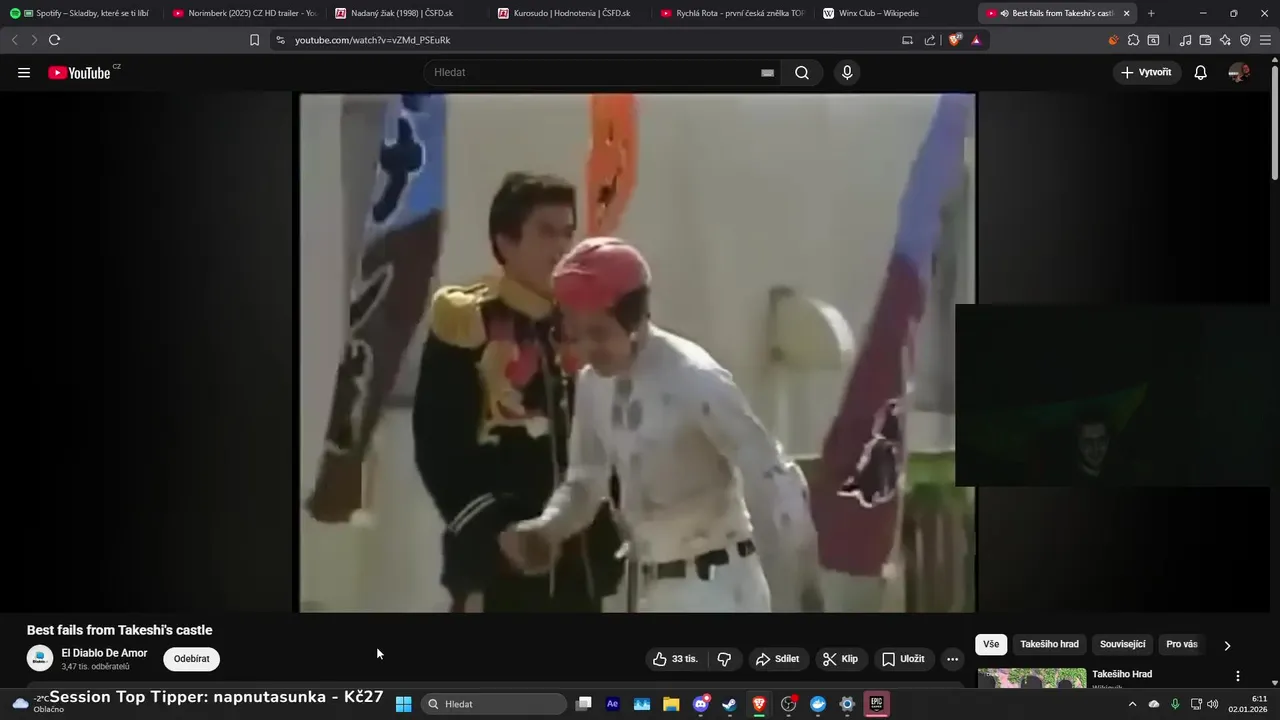This screenshot has height=720, width=1280.
Task: Click the Vytvořit create button
Action: pos(1147,72)
